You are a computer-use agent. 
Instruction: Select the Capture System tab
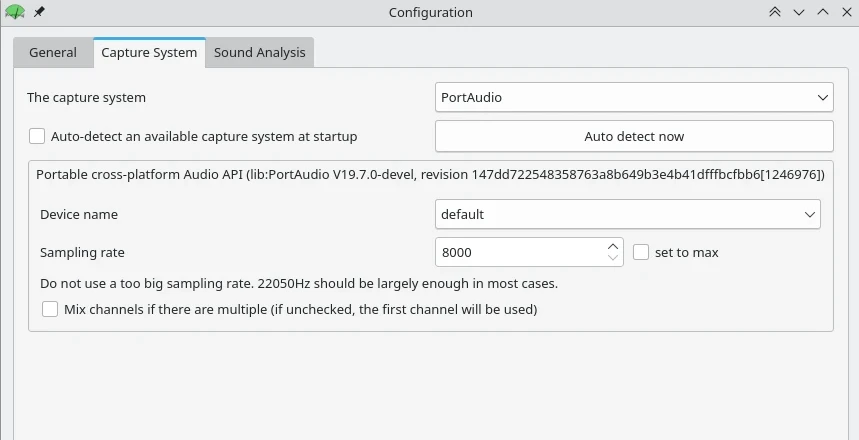point(149,53)
